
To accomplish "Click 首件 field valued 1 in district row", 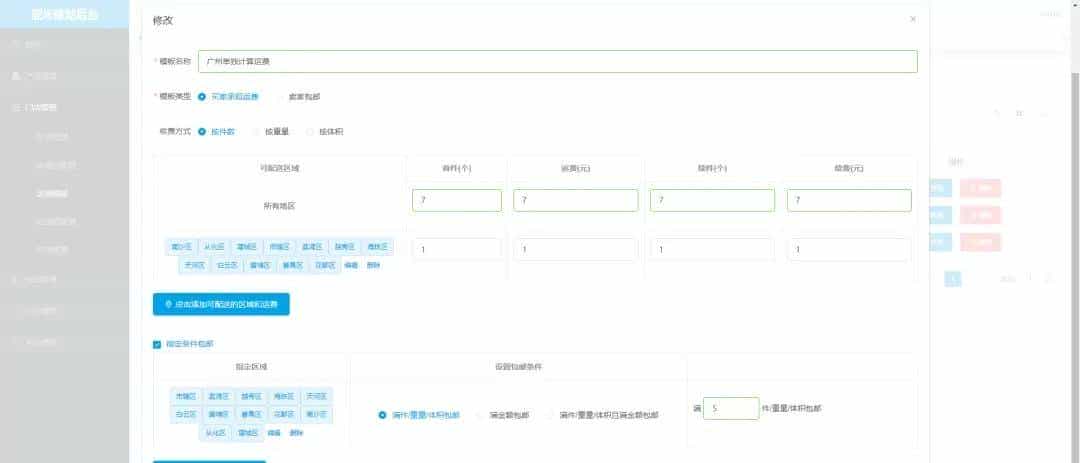I will click(457, 249).
